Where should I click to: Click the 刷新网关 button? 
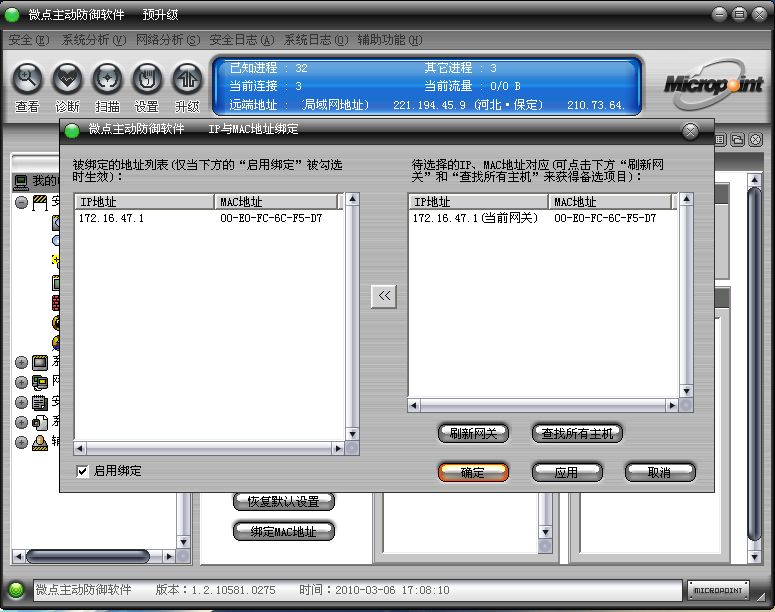[473, 434]
